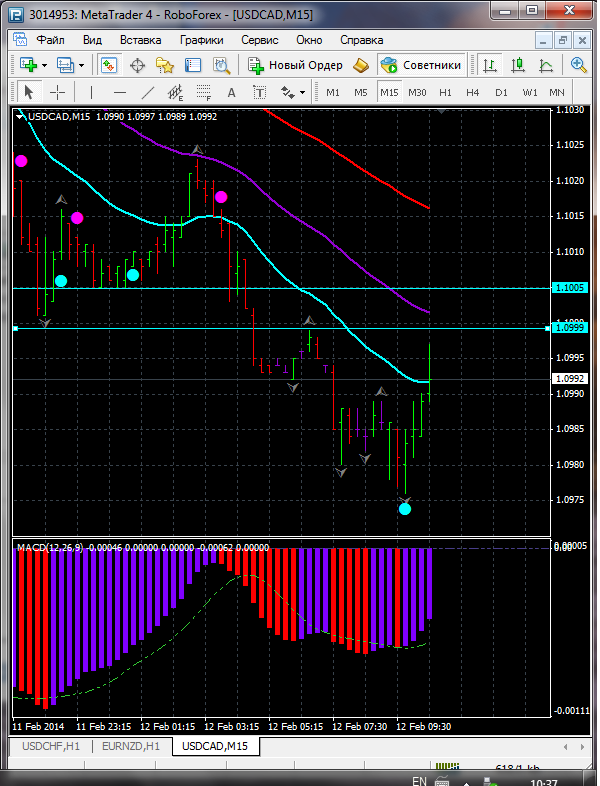Open the Profiles icon
Image resolution: width=600 pixels, height=786 pixels.
(x=65, y=65)
